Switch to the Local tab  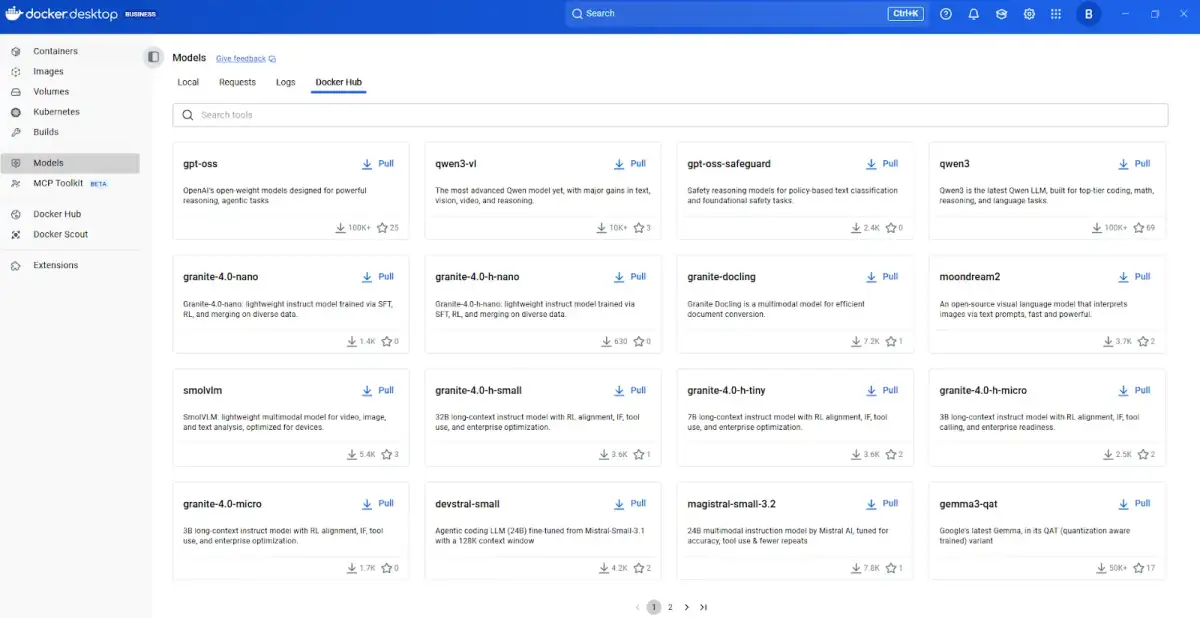[x=188, y=82]
